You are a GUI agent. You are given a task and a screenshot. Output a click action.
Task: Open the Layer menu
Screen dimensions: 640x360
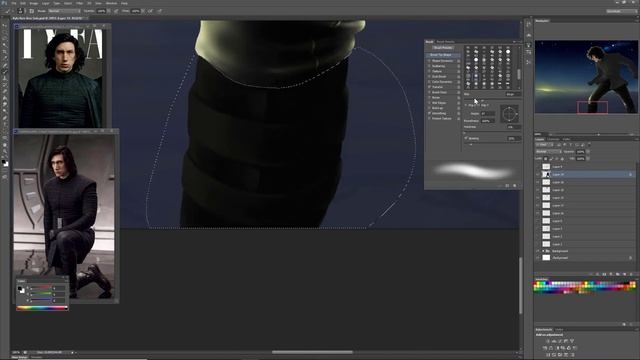pos(46,3)
